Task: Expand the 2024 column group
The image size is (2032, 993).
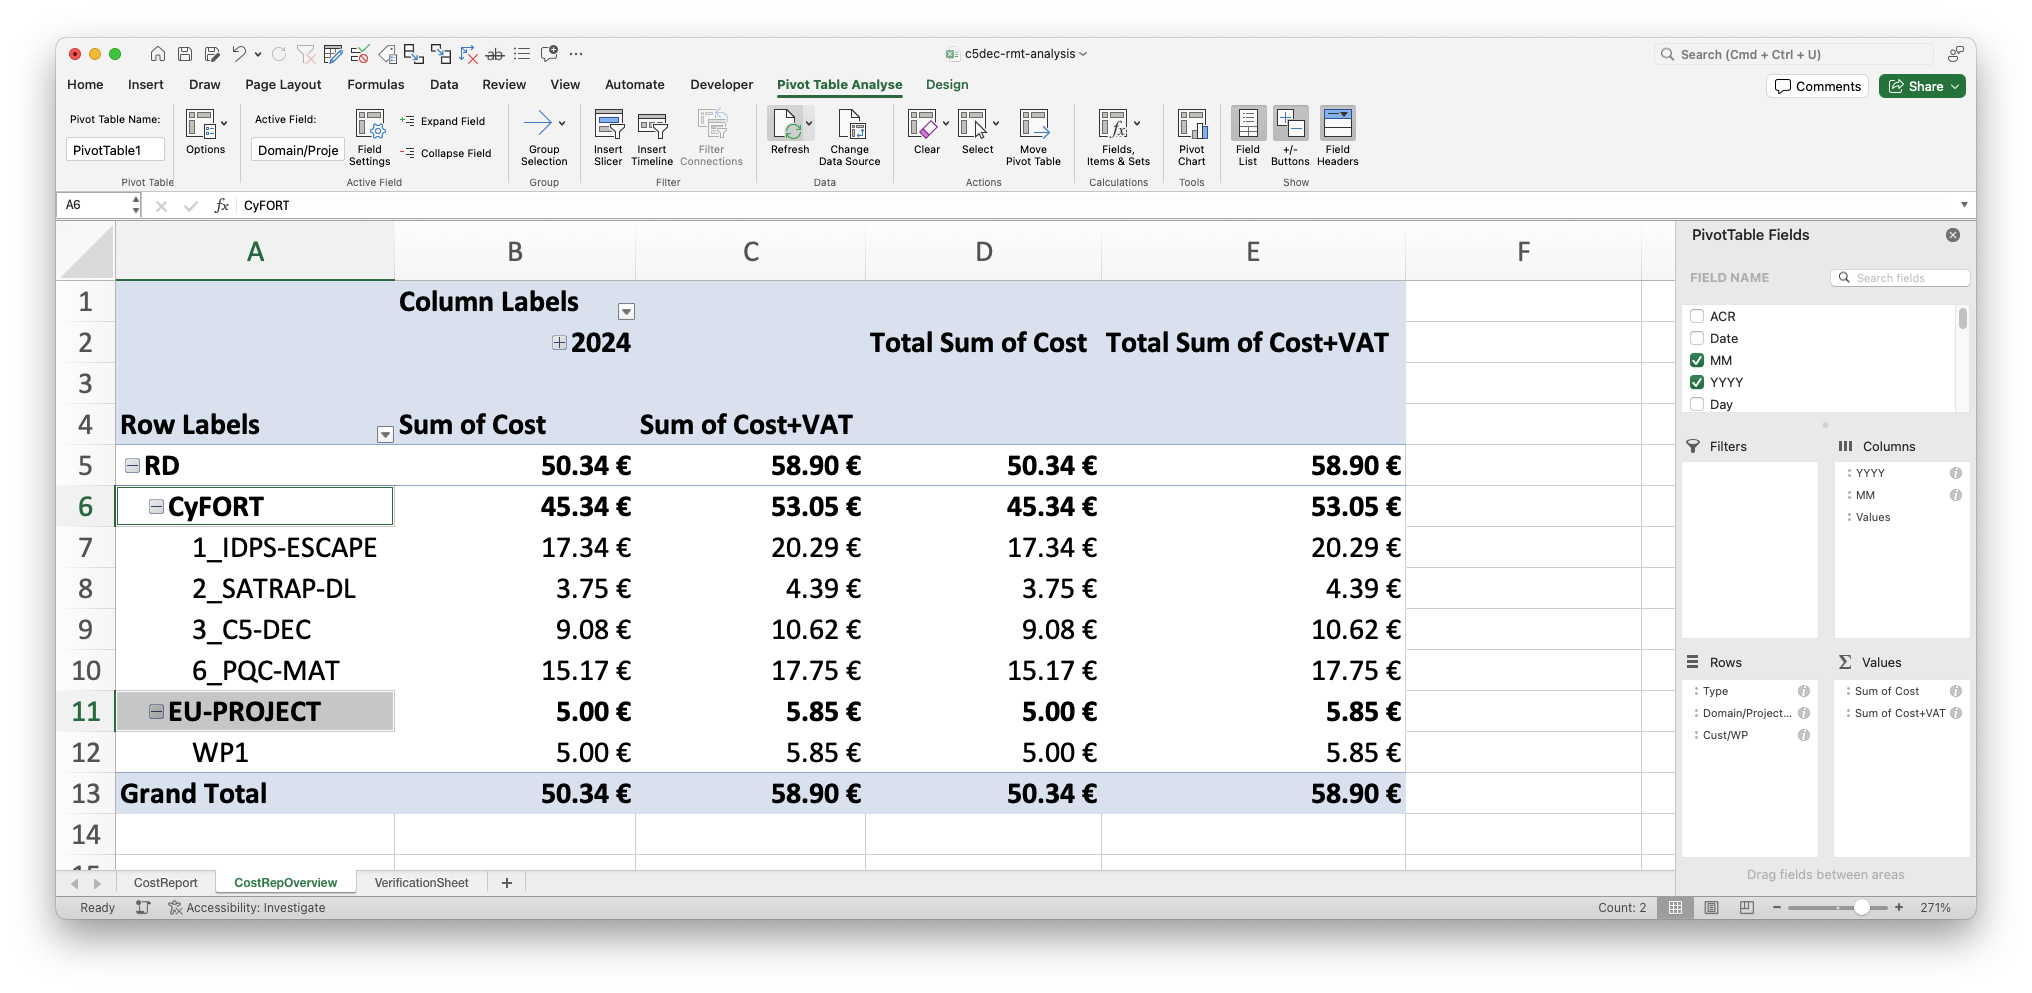Action: coord(558,343)
